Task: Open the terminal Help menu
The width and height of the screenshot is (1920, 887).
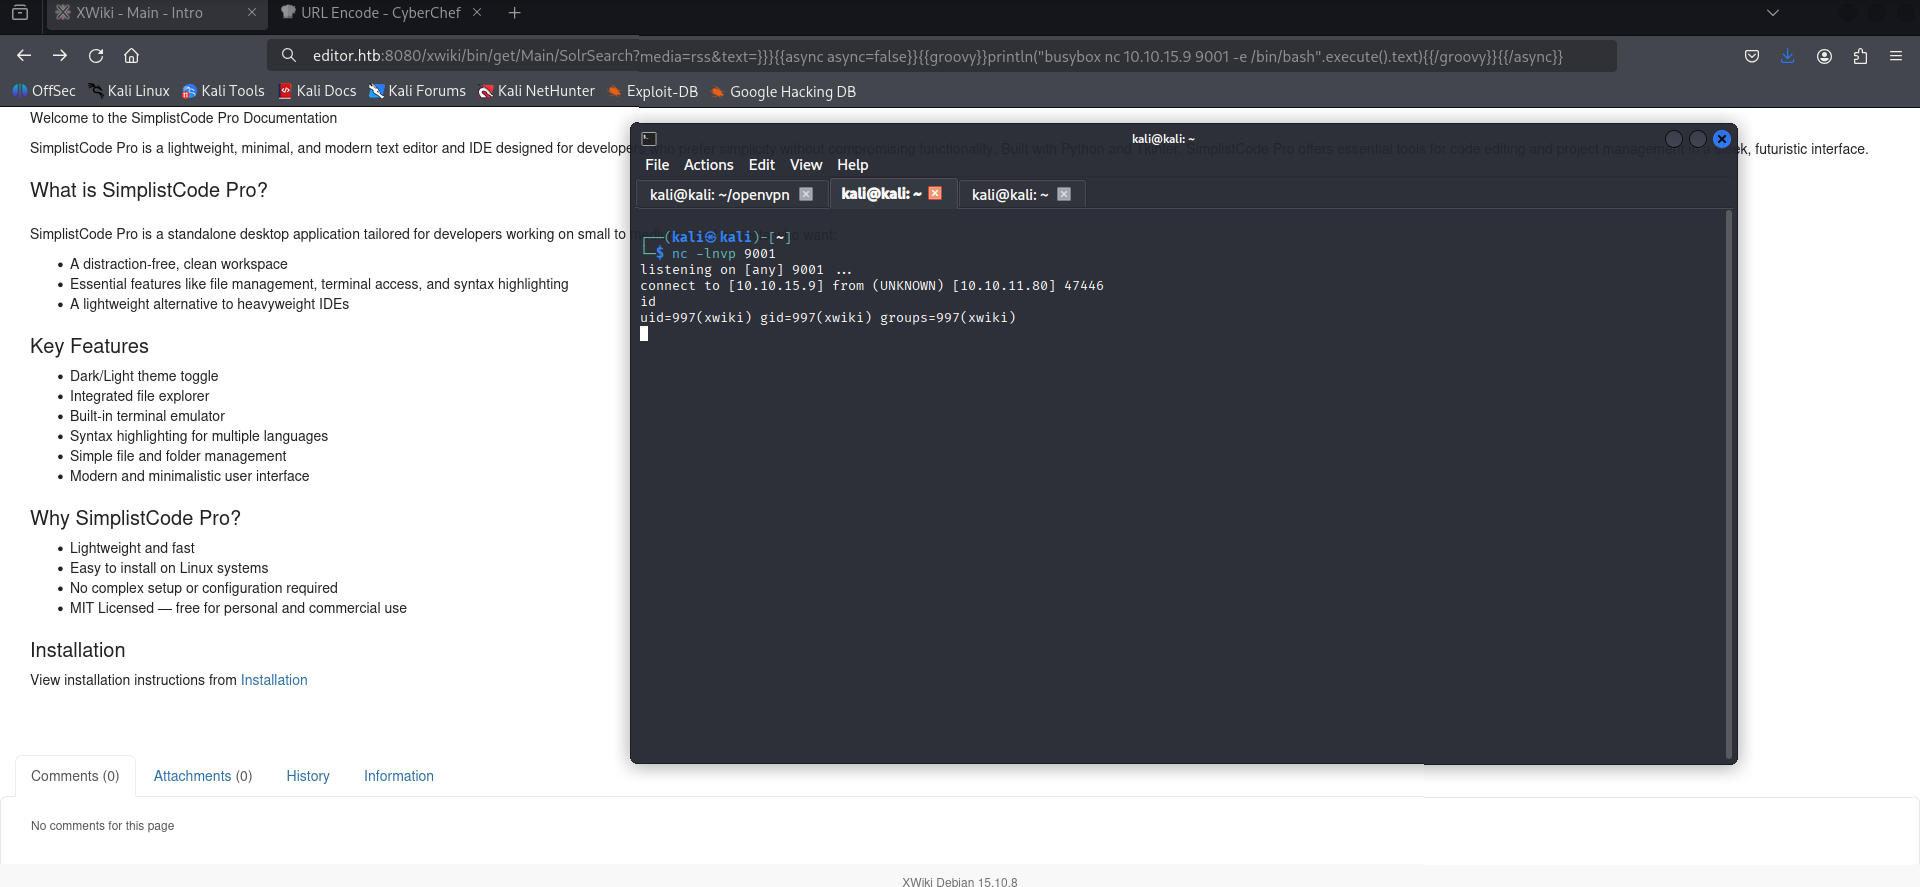Action: click(853, 165)
